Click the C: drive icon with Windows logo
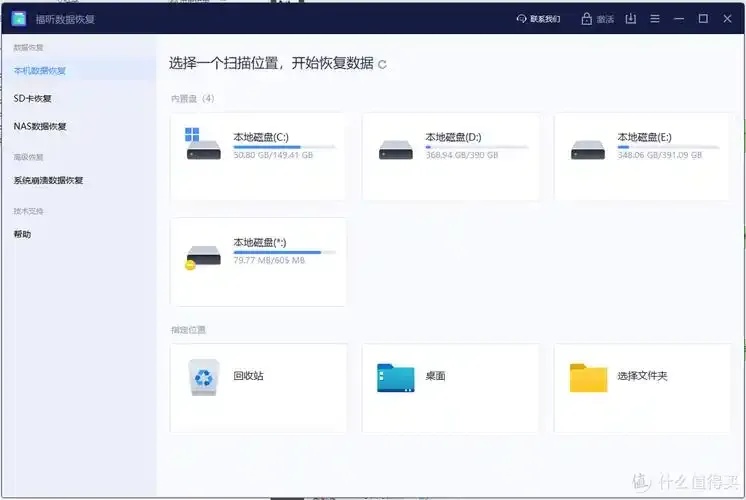Screen dimensions: 746x500 [203, 144]
